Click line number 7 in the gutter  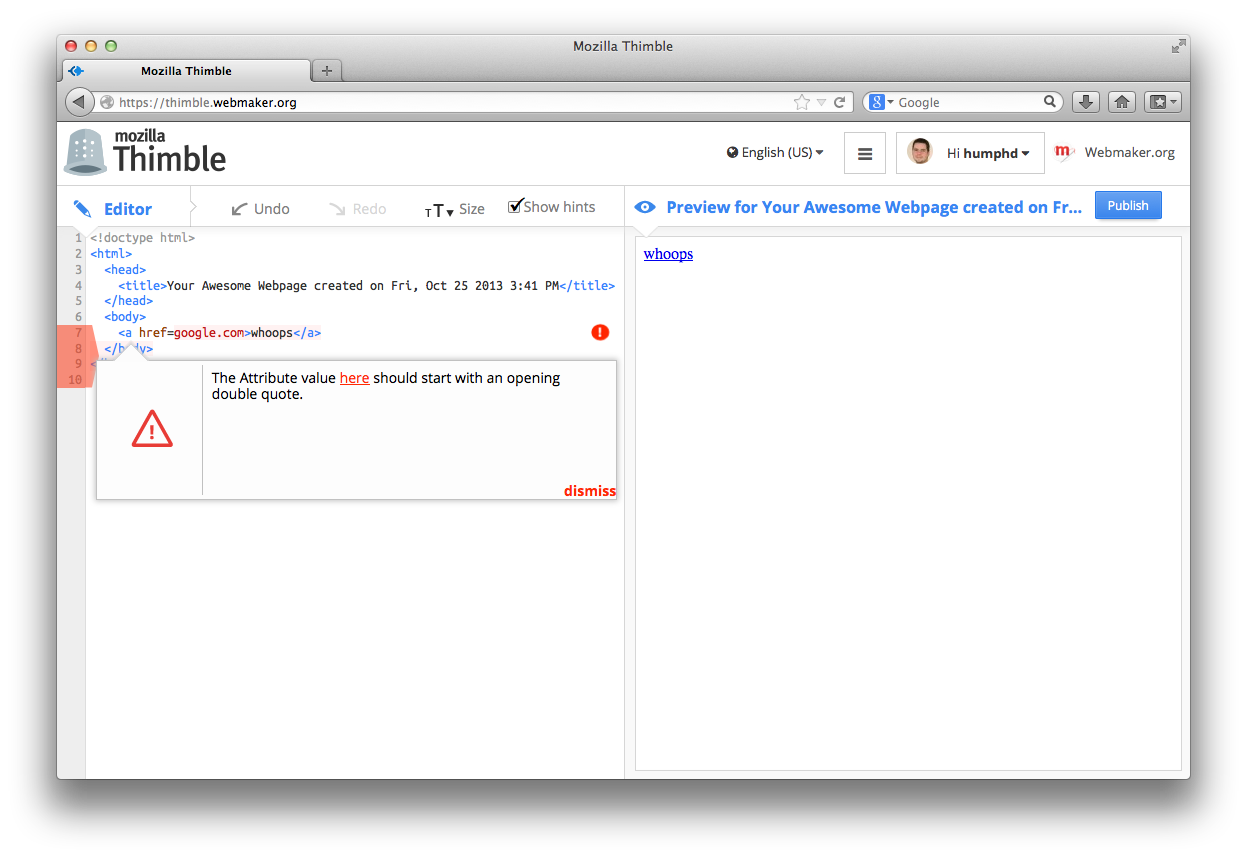[x=78, y=333]
